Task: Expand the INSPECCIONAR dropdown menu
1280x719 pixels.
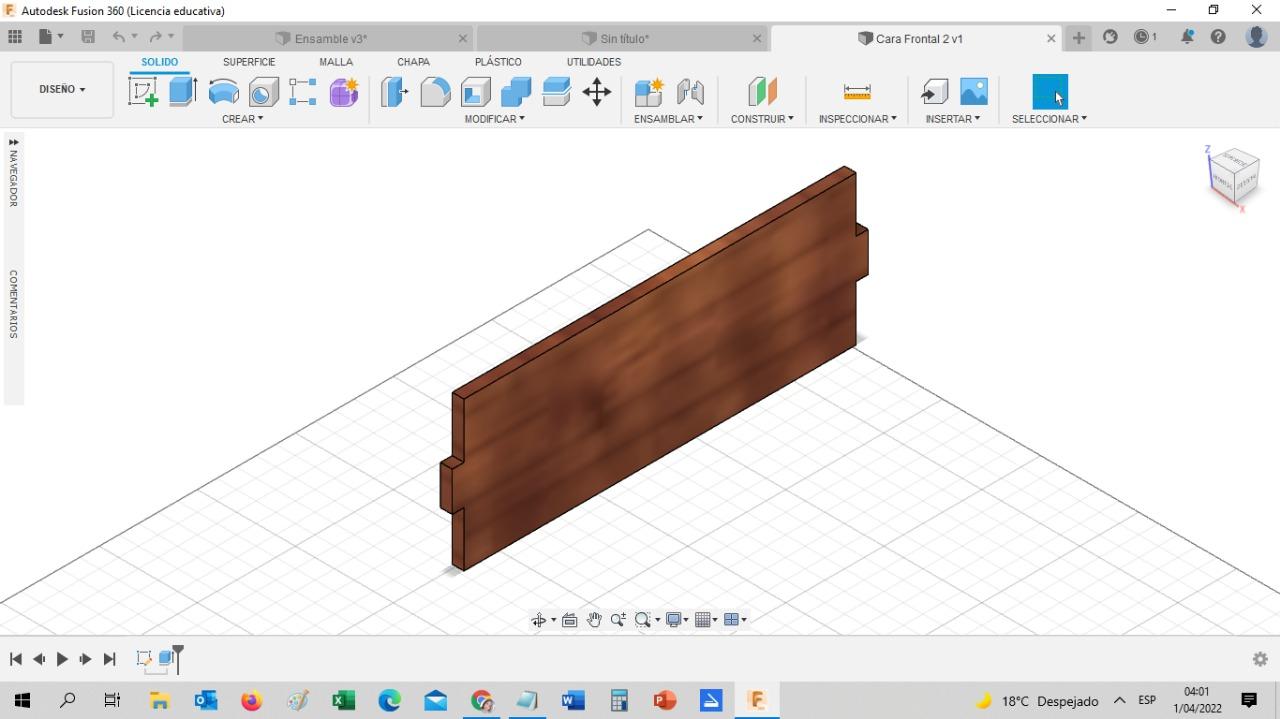Action: pyautogui.click(x=857, y=119)
